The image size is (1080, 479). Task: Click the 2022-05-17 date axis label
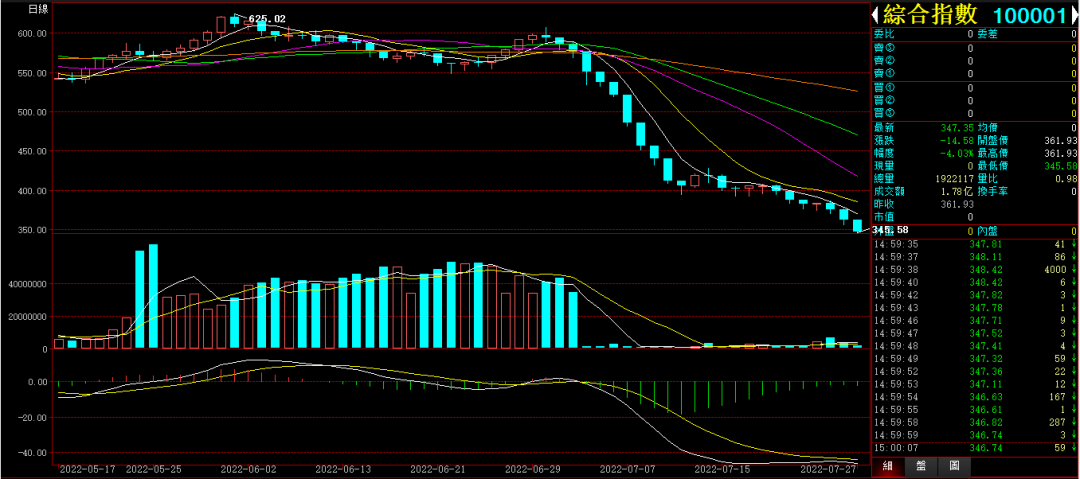(87, 469)
